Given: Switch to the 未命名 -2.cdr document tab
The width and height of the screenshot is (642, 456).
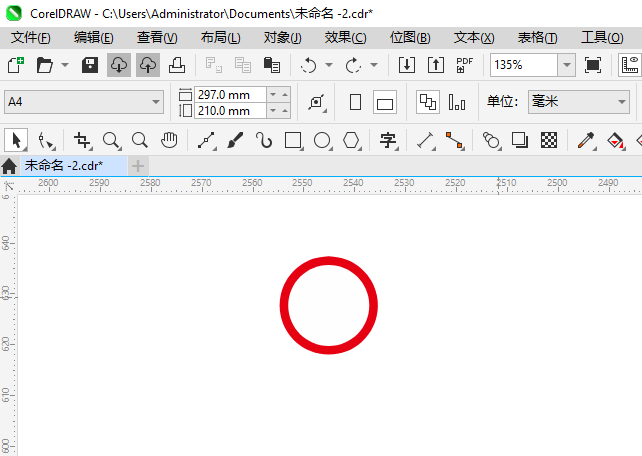Looking at the screenshot, I should (x=74, y=166).
